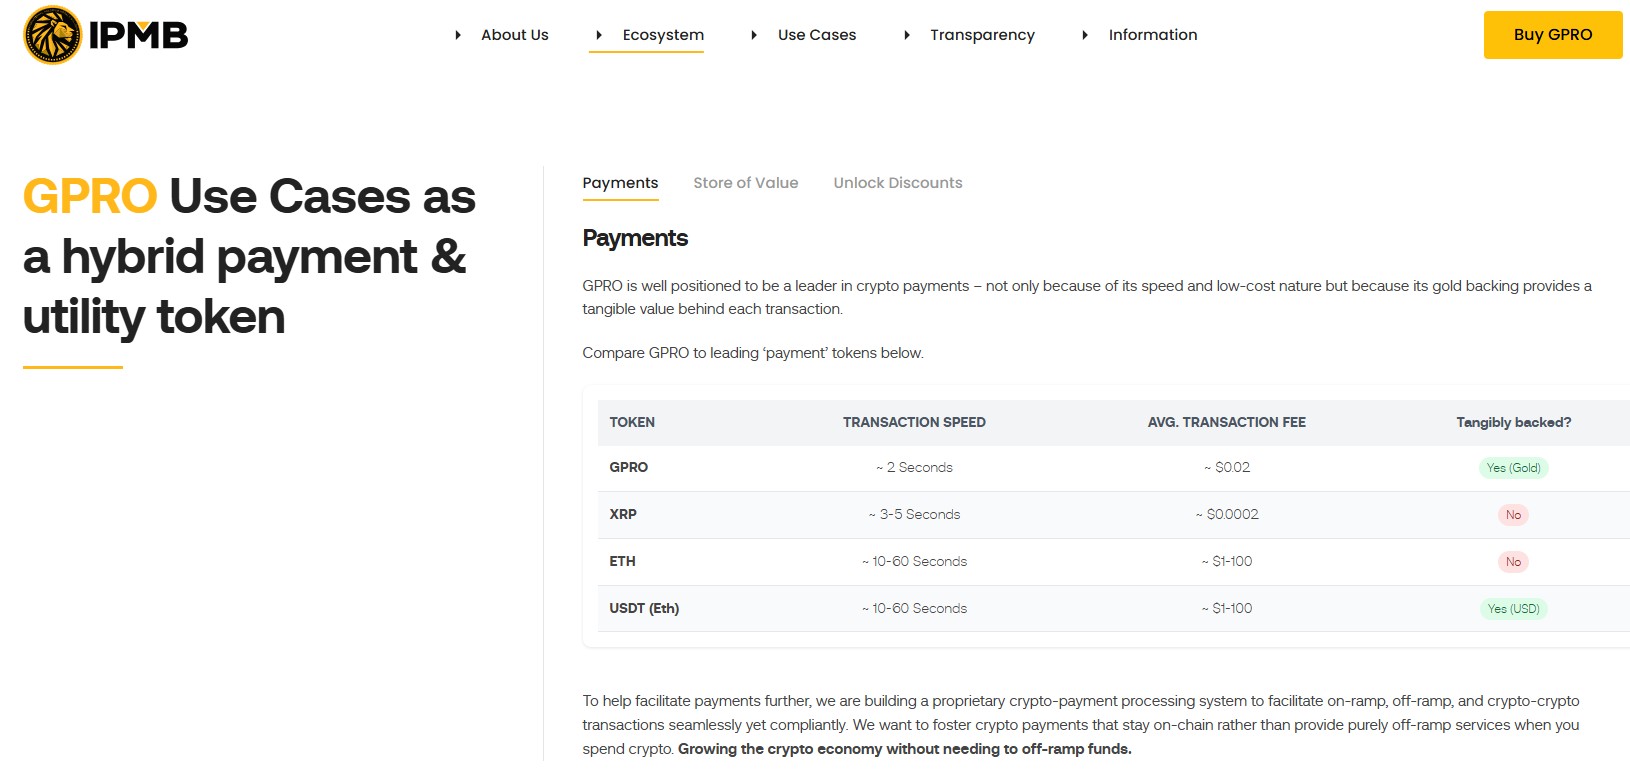Select the Payments tab
The height and width of the screenshot is (774, 1630).
point(620,183)
